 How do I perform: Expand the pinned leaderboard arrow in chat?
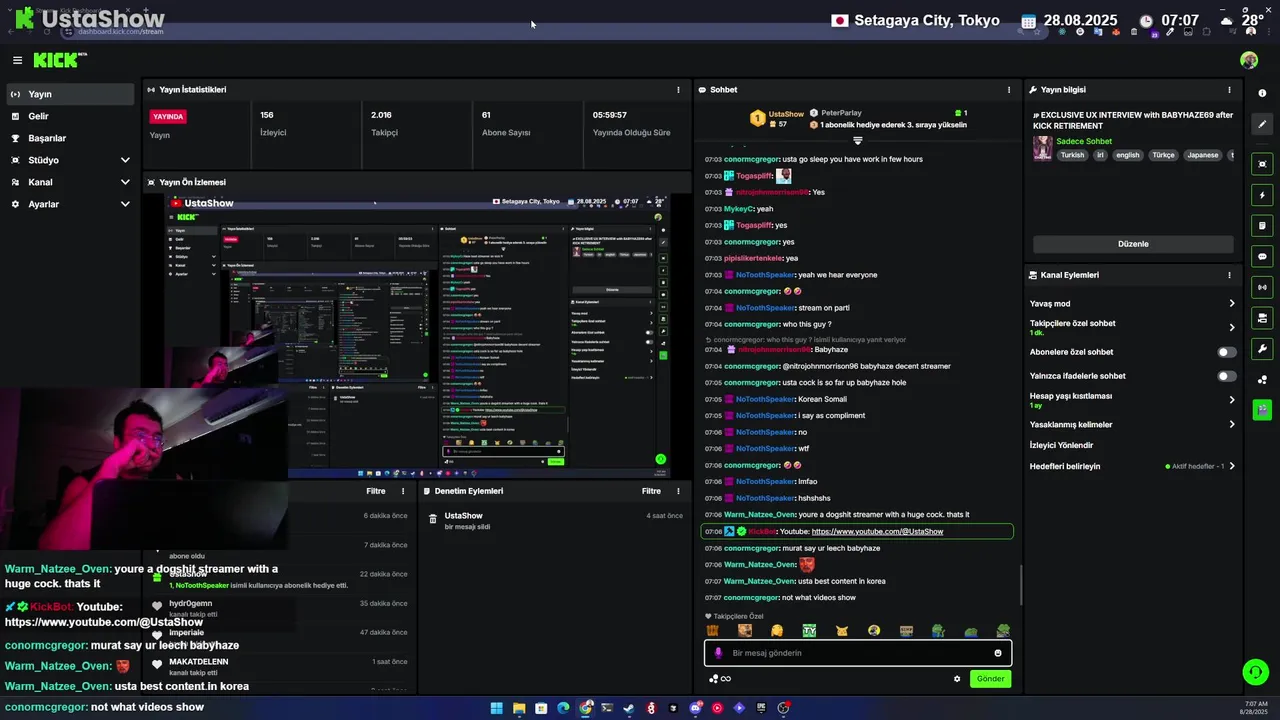pyautogui.click(x=857, y=141)
